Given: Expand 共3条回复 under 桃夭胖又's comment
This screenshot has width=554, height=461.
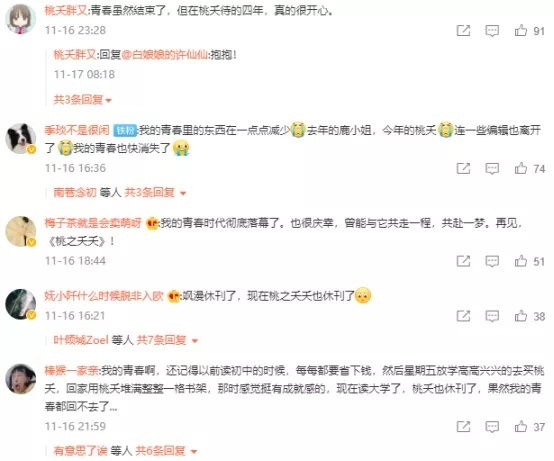Looking at the screenshot, I should tap(82, 100).
